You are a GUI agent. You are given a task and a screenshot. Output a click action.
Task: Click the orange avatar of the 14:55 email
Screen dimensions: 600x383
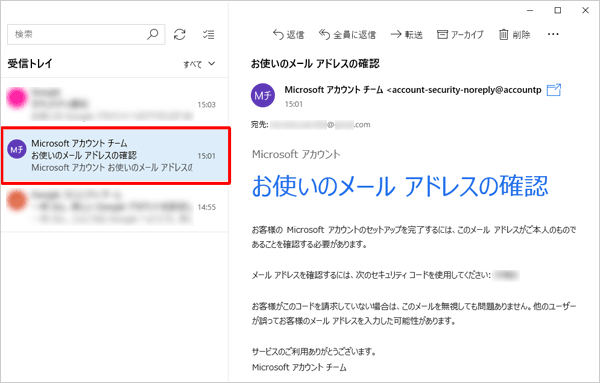pyautogui.click(x=17, y=200)
